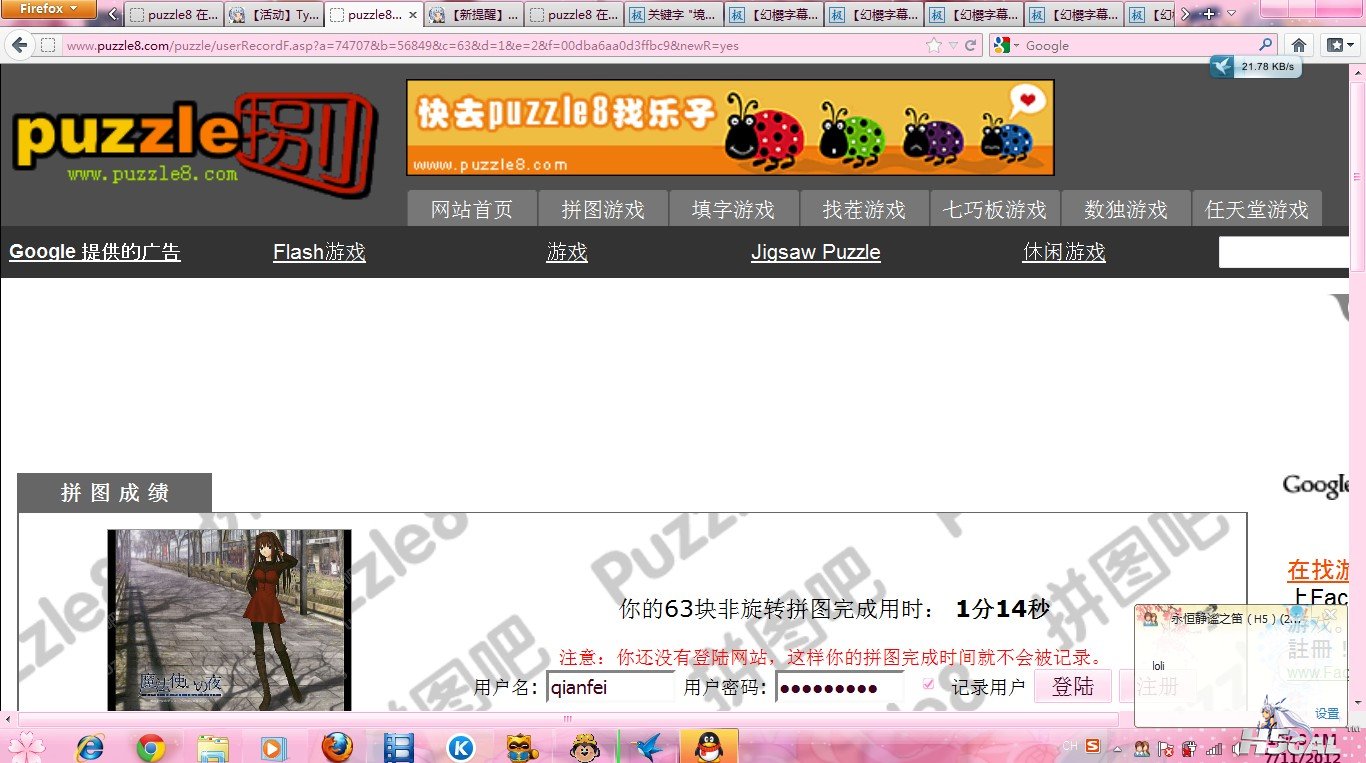Click the power plug icon in tray

coord(1189,748)
